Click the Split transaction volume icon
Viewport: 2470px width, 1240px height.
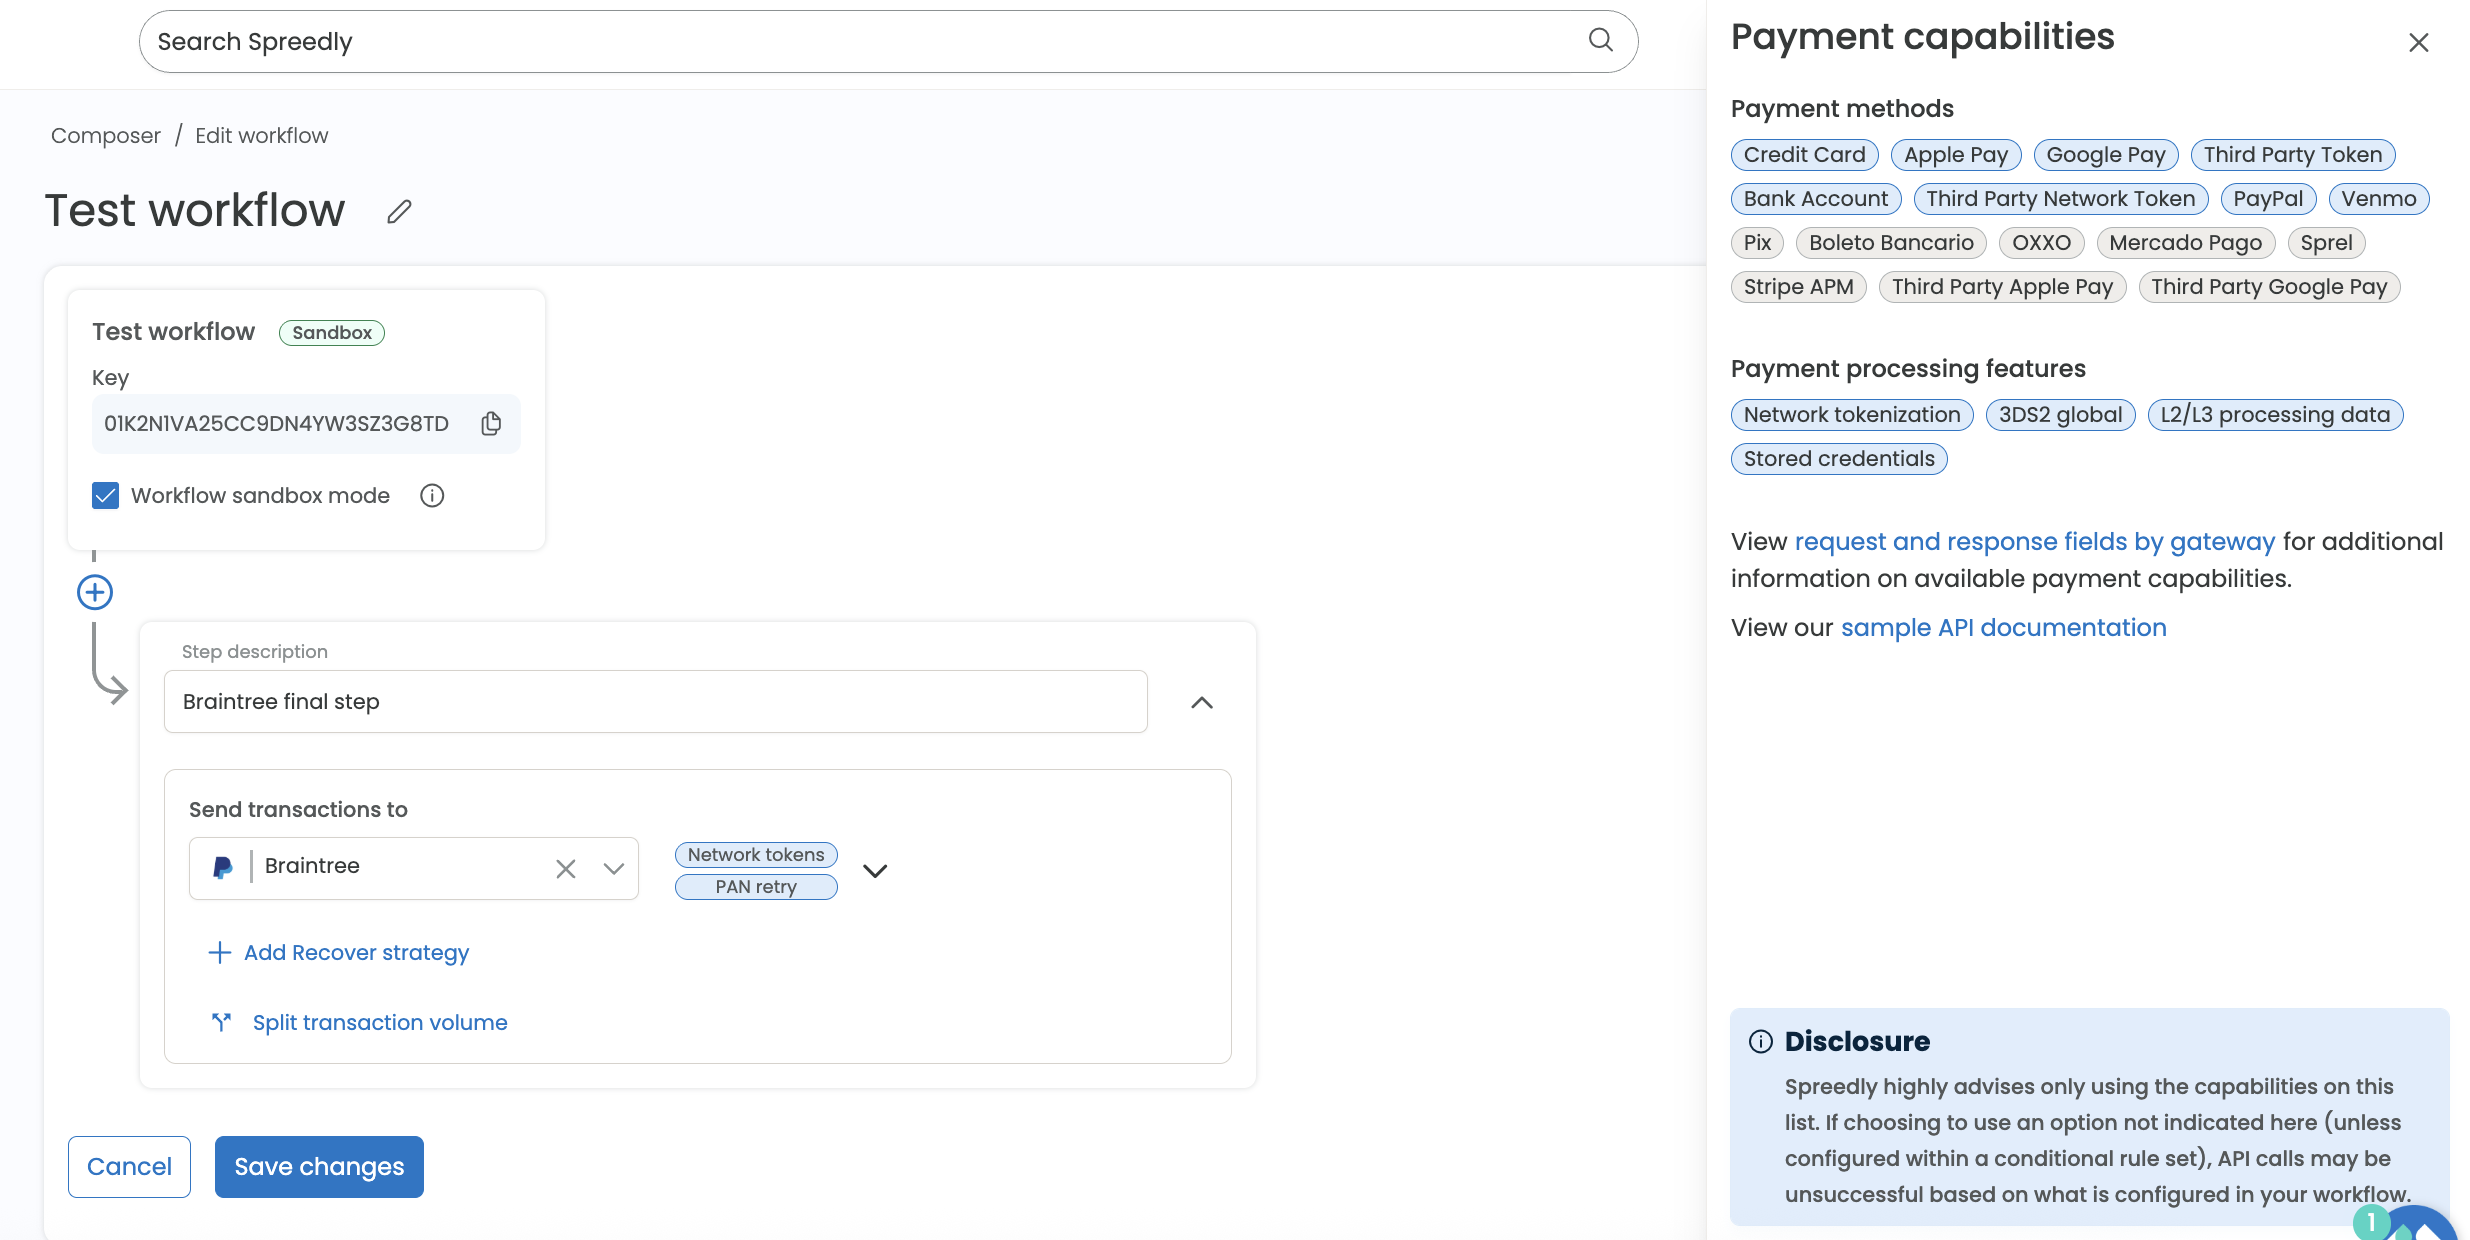(221, 1021)
